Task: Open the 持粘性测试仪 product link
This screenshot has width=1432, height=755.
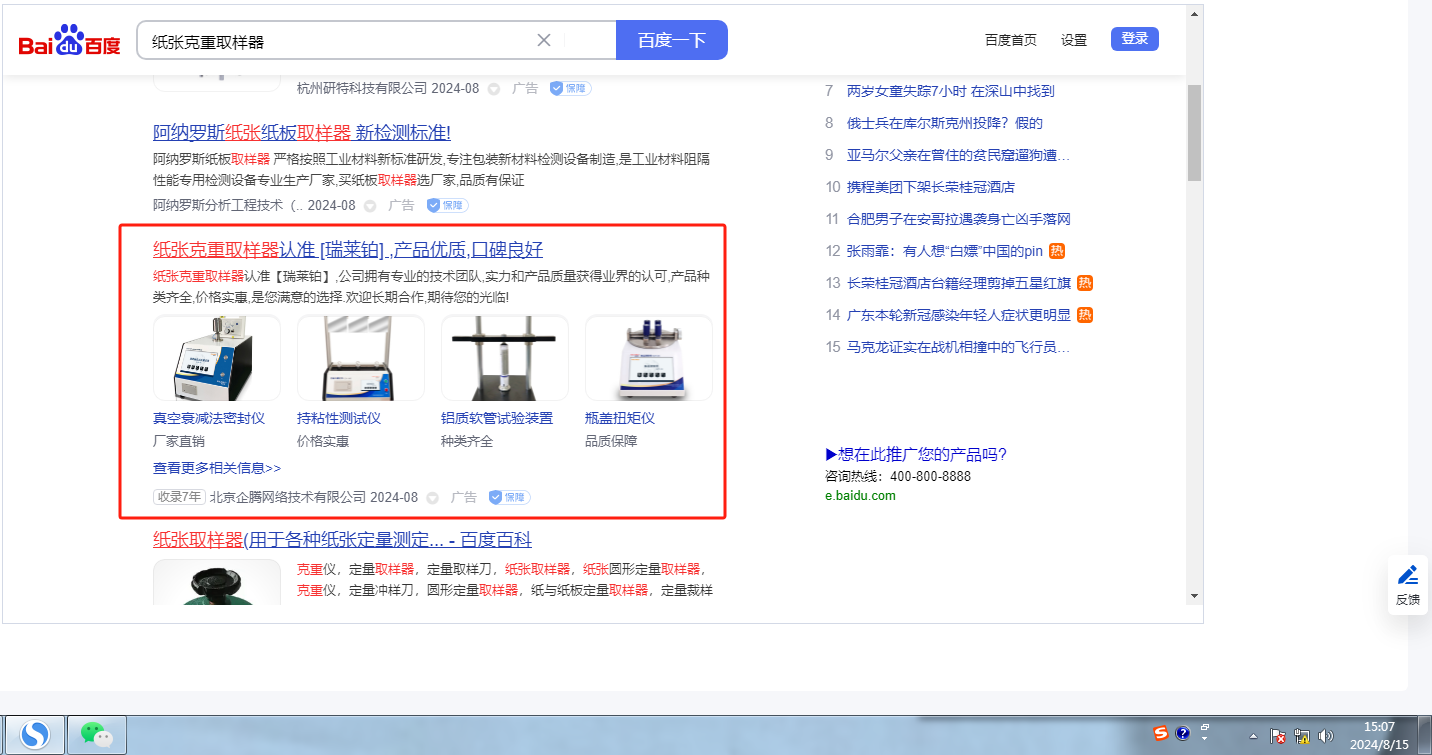Action: [x=339, y=418]
